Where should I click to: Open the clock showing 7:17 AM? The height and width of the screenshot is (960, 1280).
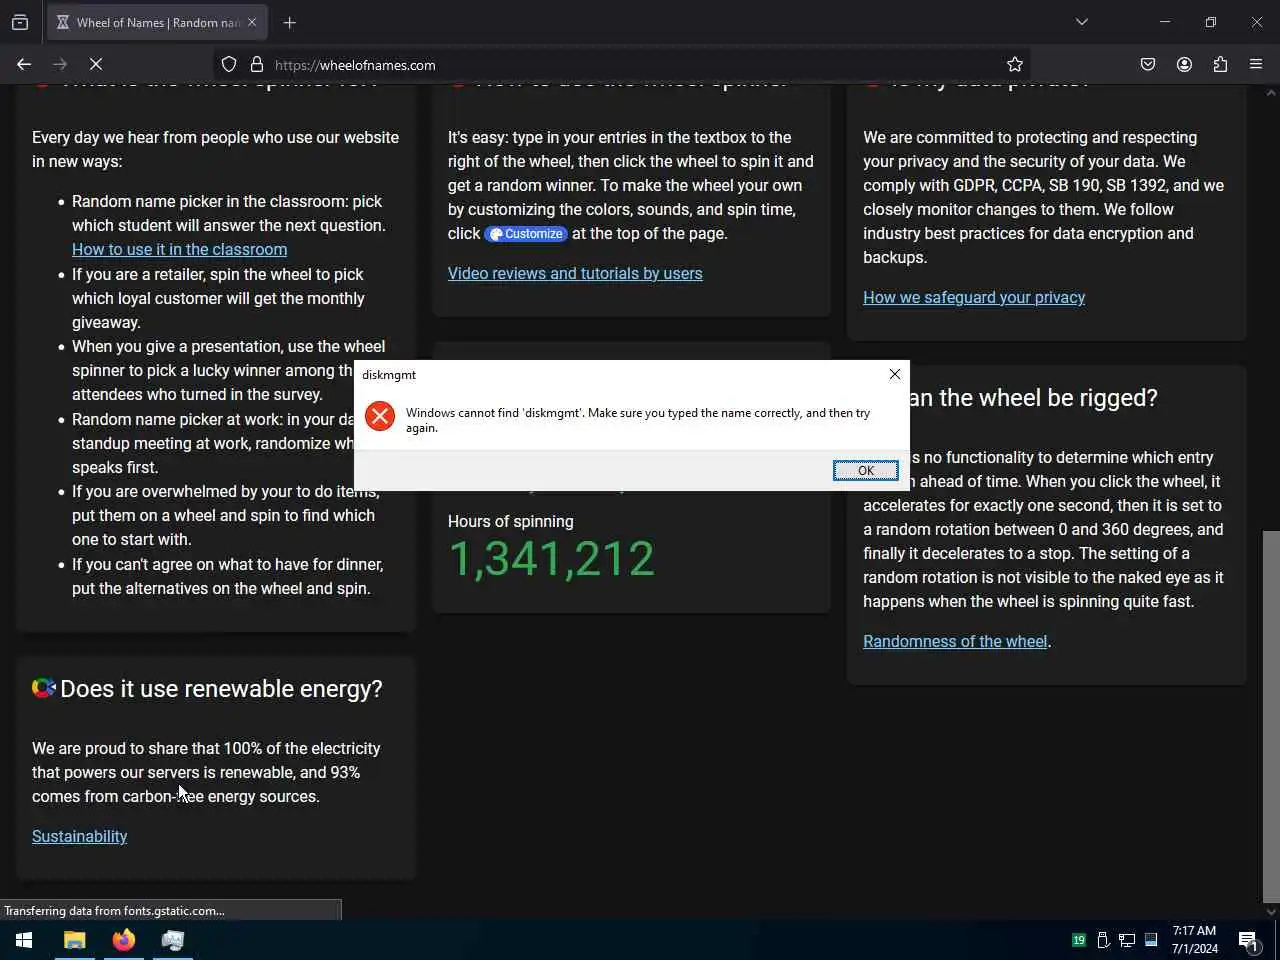coord(1195,940)
